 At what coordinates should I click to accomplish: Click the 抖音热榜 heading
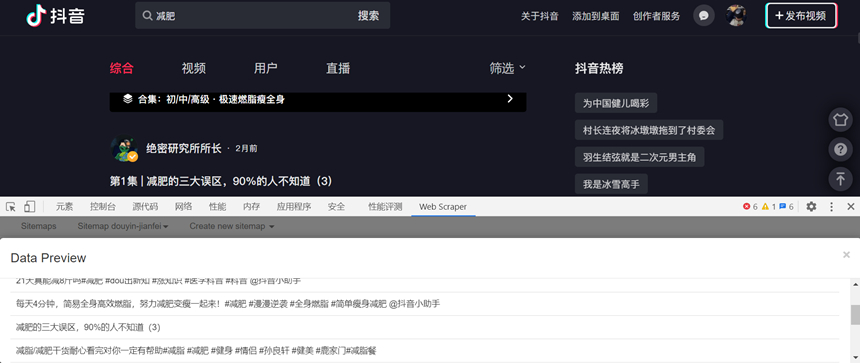[x=599, y=69]
